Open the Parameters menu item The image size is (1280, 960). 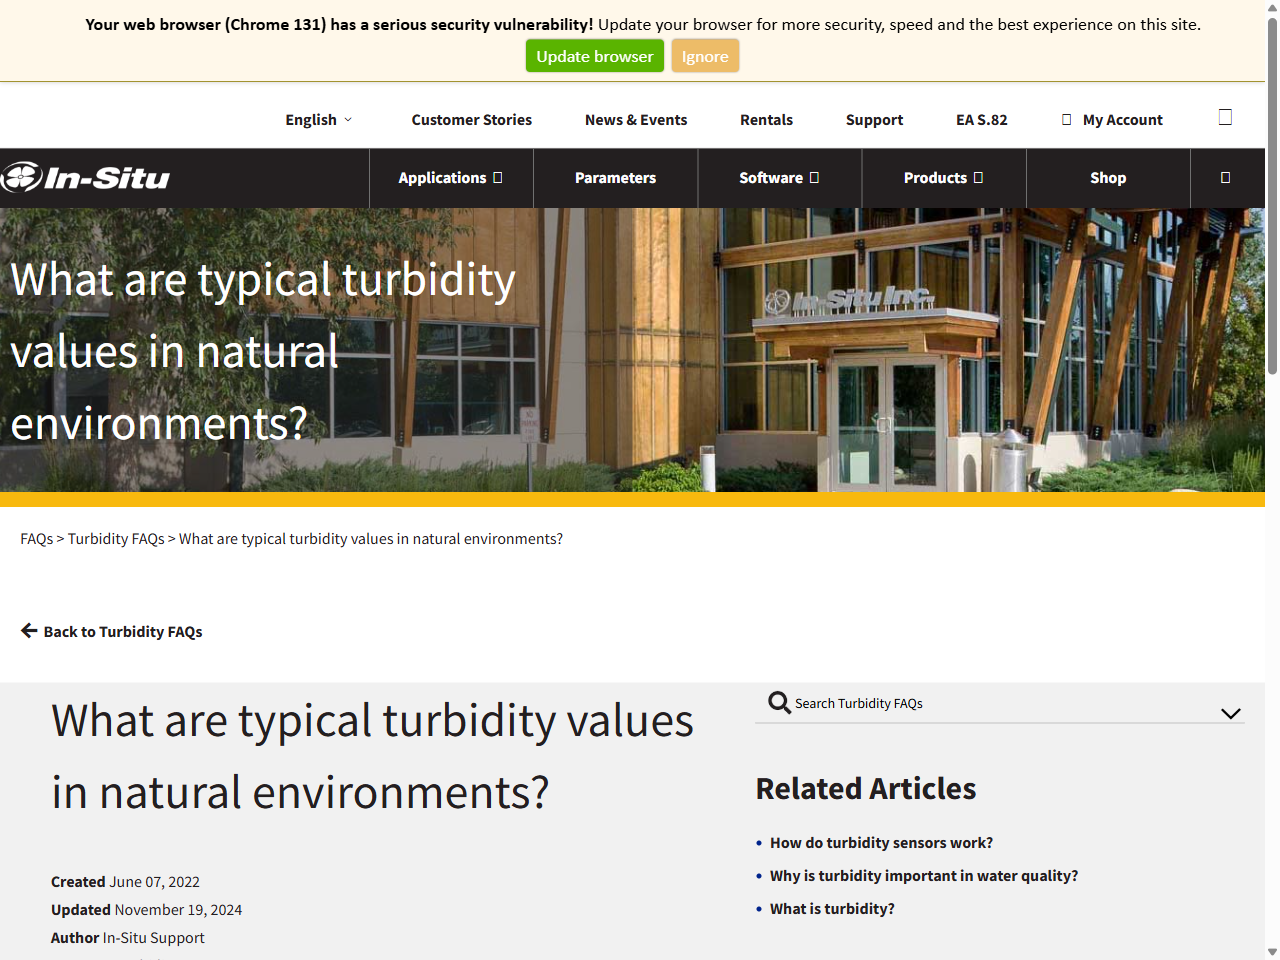pos(615,178)
